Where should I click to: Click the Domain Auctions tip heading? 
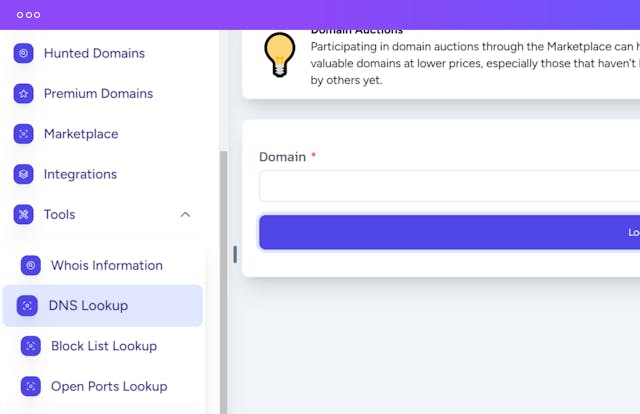tap(356, 32)
